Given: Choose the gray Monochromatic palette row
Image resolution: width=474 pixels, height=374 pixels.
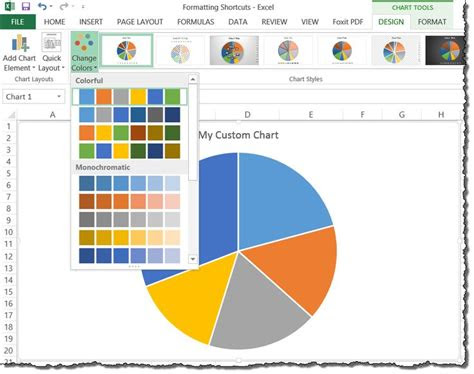Looking at the screenshot, I should (130, 220).
